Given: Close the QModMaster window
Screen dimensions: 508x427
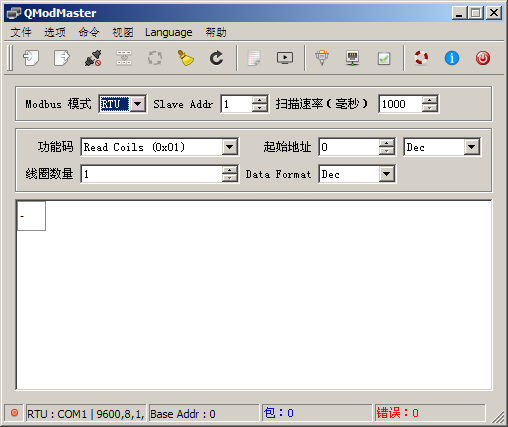Looking at the screenshot, I should [x=494, y=13].
